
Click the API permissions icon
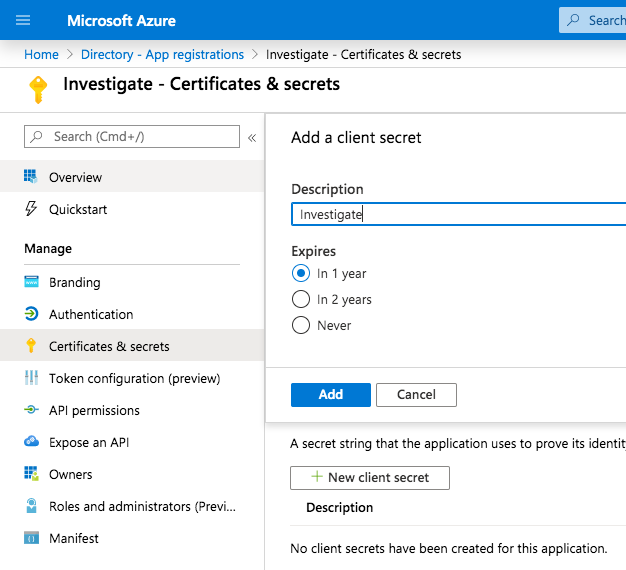(30, 410)
